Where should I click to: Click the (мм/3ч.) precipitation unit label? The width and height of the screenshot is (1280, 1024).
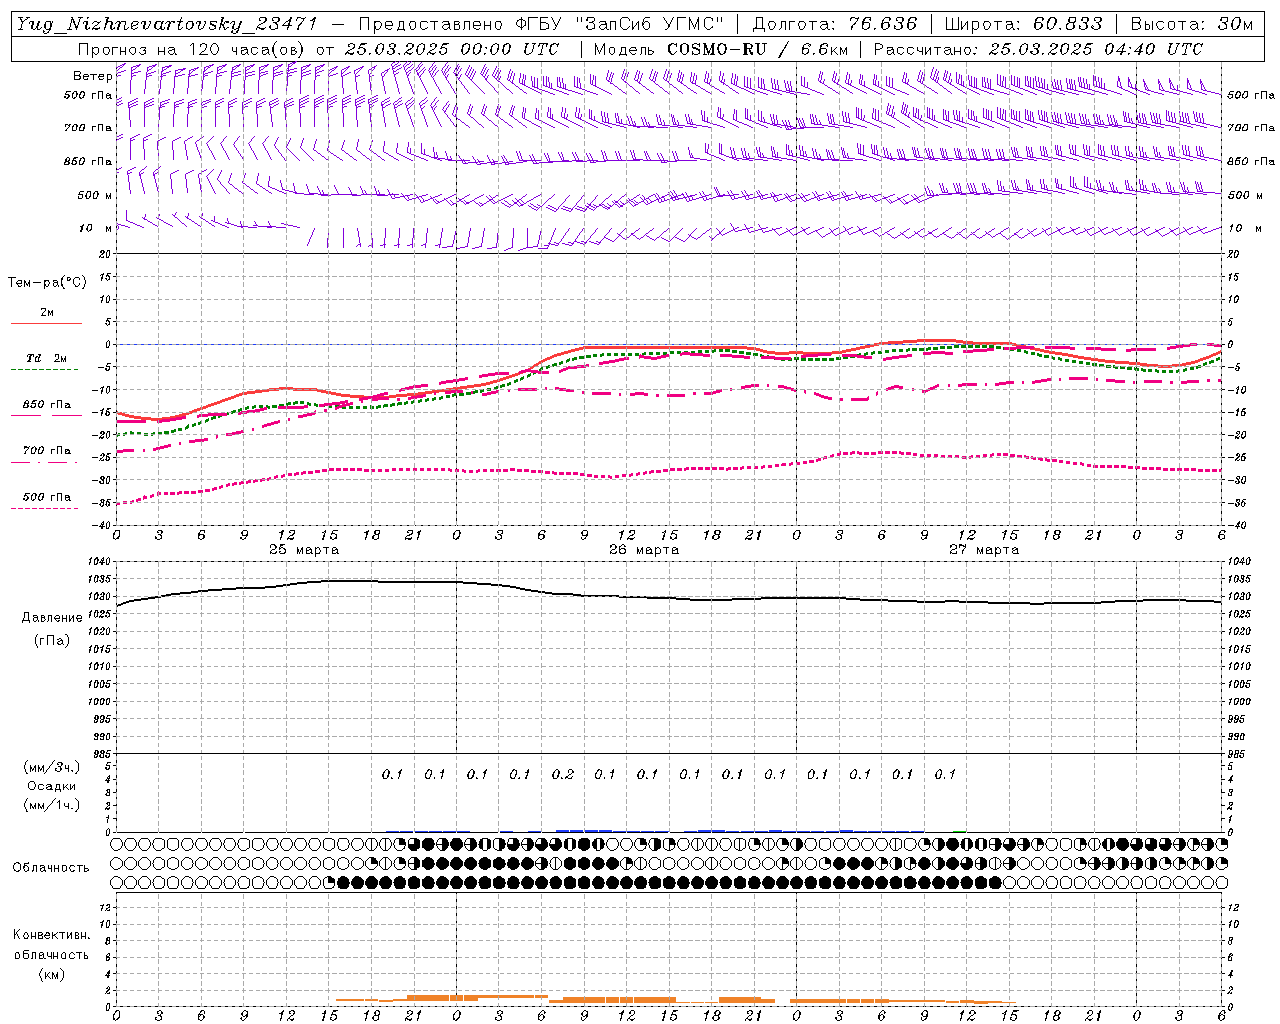pyautogui.click(x=52, y=767)
